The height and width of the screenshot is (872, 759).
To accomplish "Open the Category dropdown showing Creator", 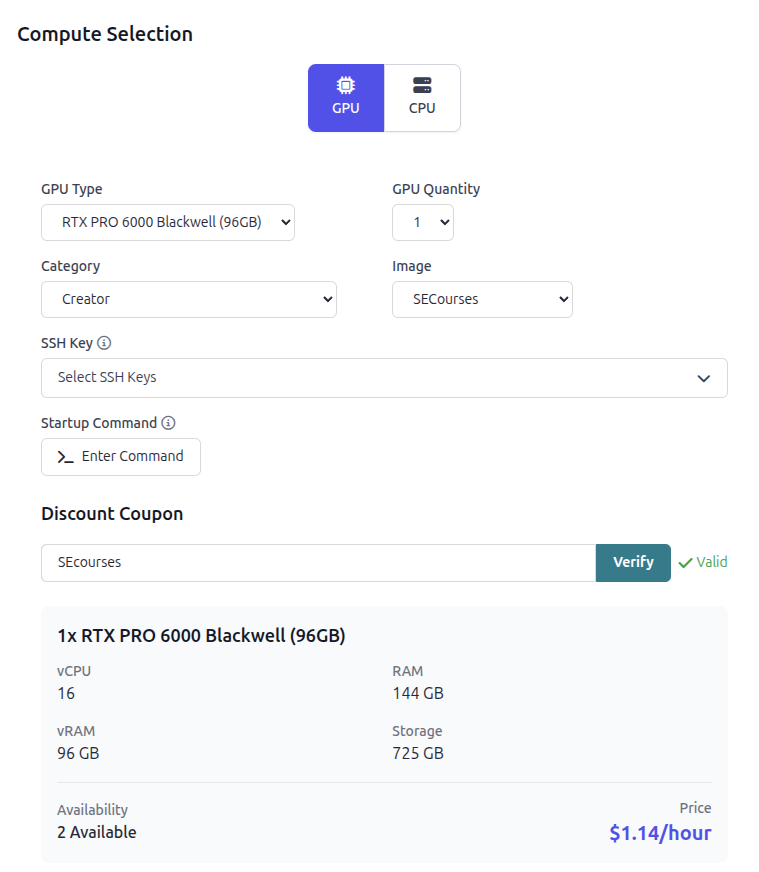I will click(188, 299).
